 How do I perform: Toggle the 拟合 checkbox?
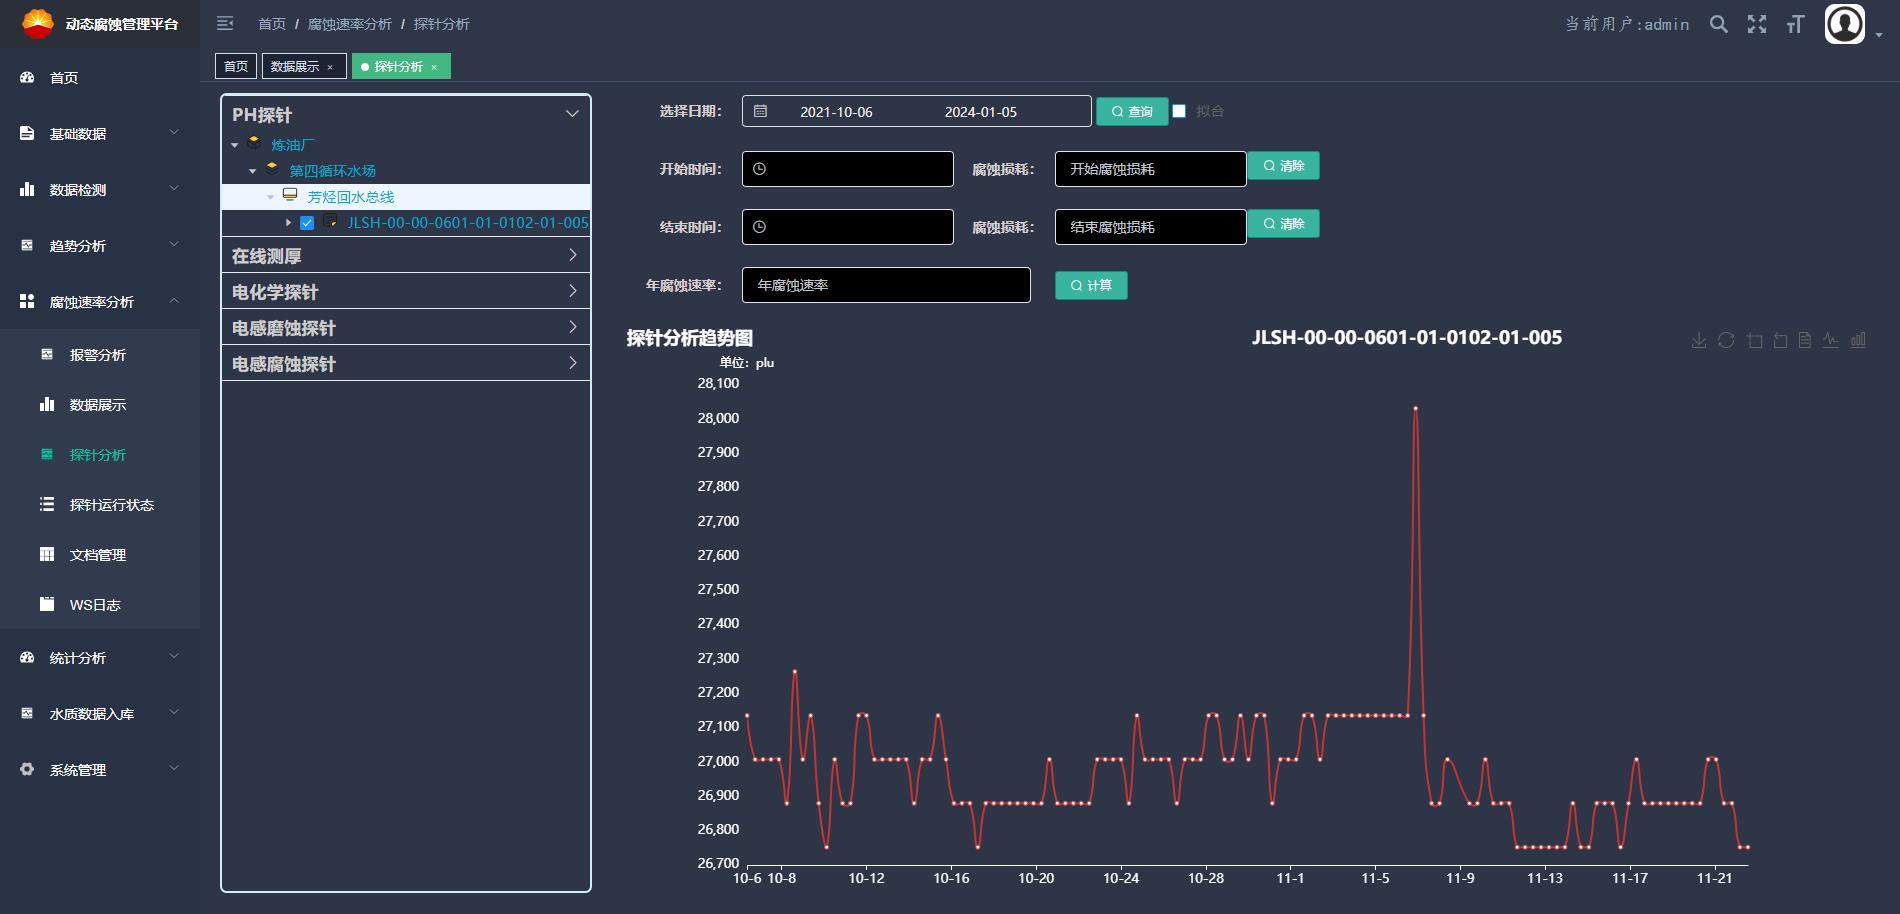point(1179,111)
